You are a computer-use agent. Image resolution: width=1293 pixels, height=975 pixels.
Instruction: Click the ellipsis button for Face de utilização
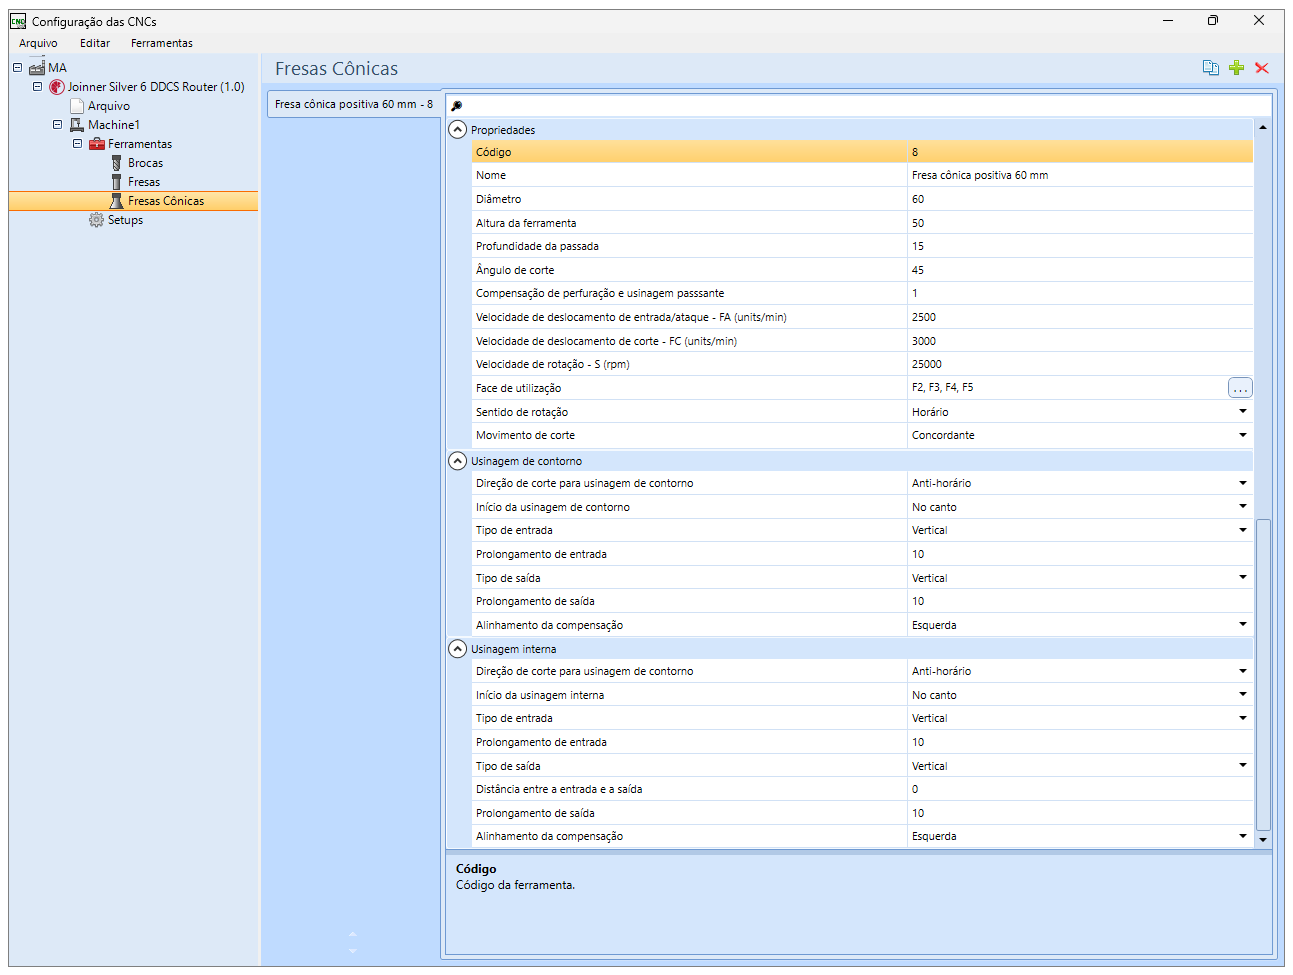(1240, 388)
